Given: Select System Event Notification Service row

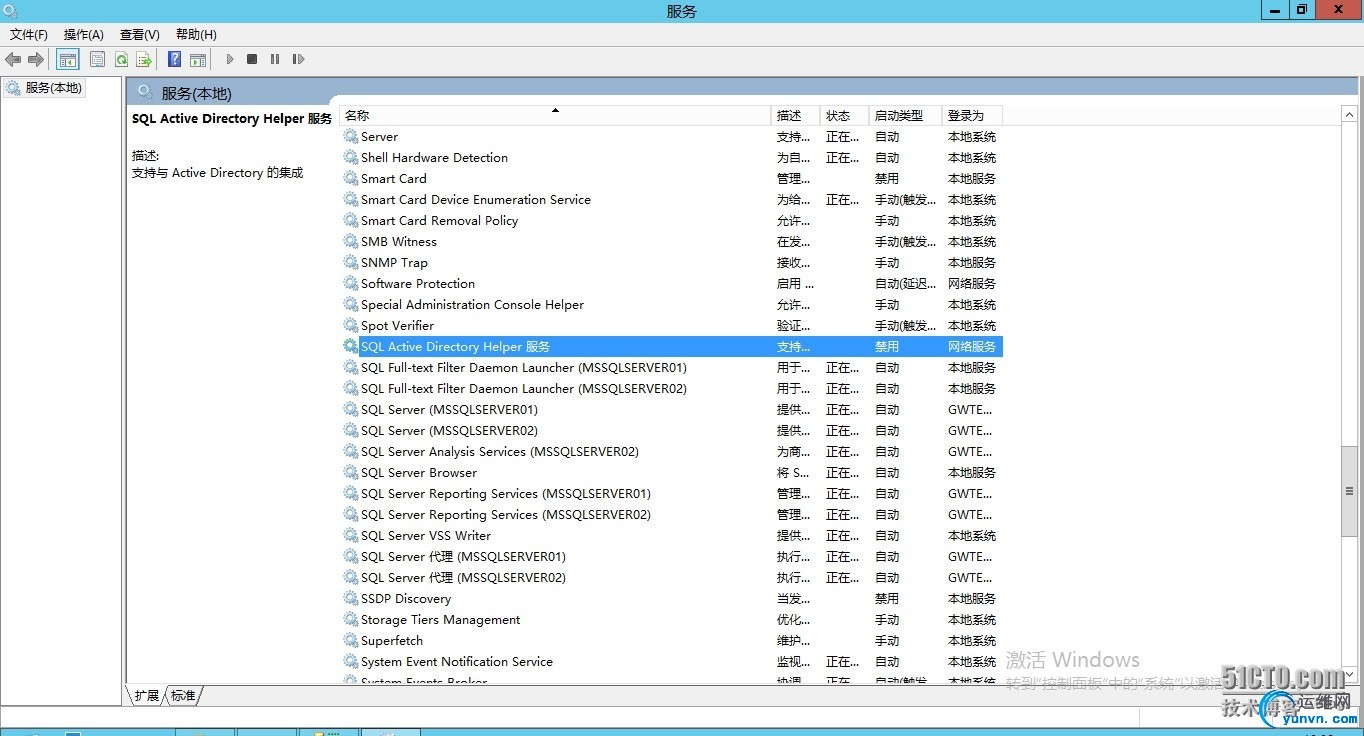Looking at the screenshot, I should pos(671,662).
